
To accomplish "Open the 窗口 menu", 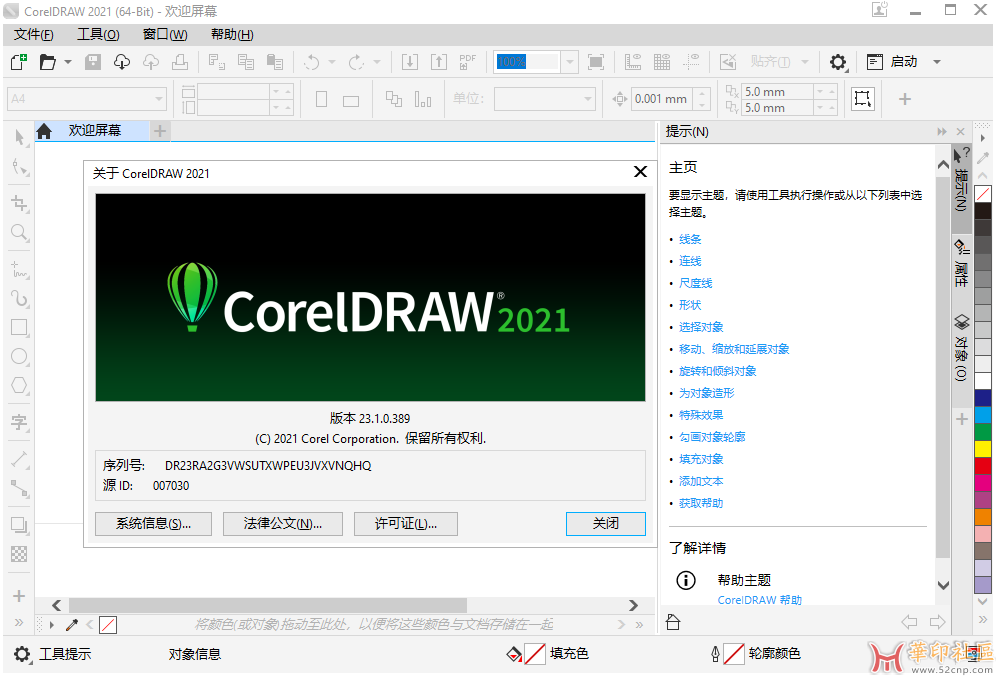I will point(165,34).
